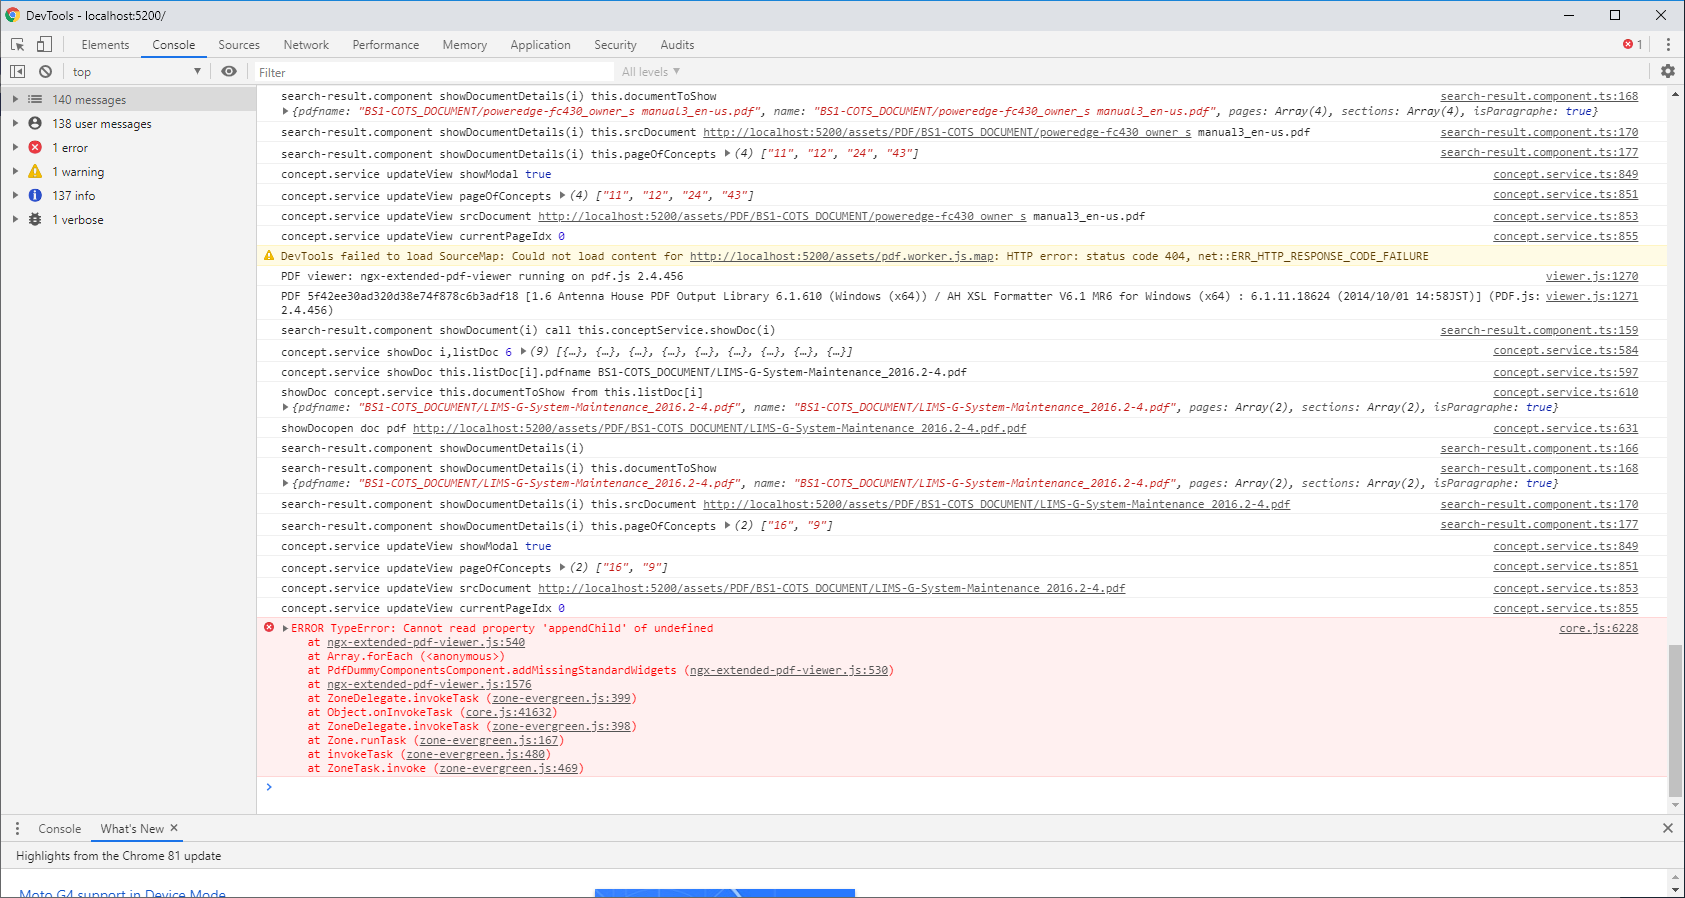Switch to the Sources tab
The width and height of the screenshot is (1685, 898).
239,45
